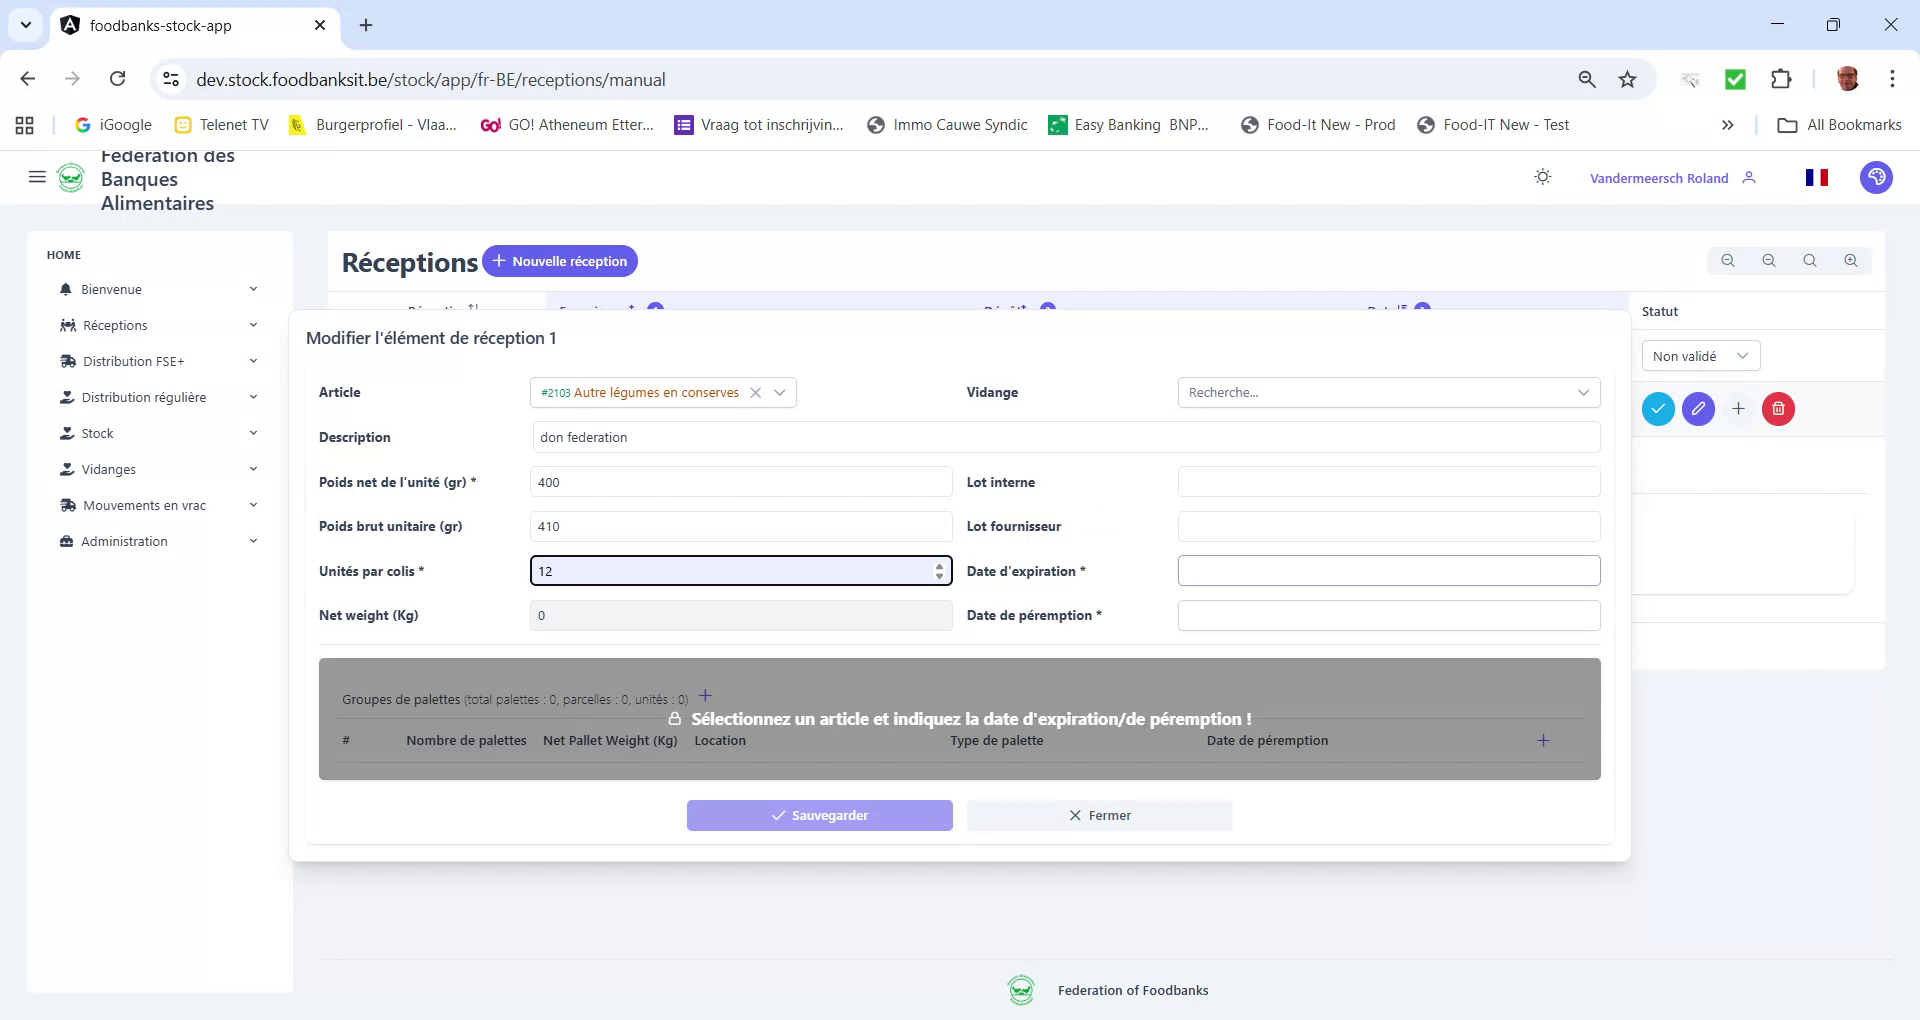Click the Date d'expiration input field
Image resolution: width=1920 pixels, height=1020 pixels.
click(x=1388, y=570)
